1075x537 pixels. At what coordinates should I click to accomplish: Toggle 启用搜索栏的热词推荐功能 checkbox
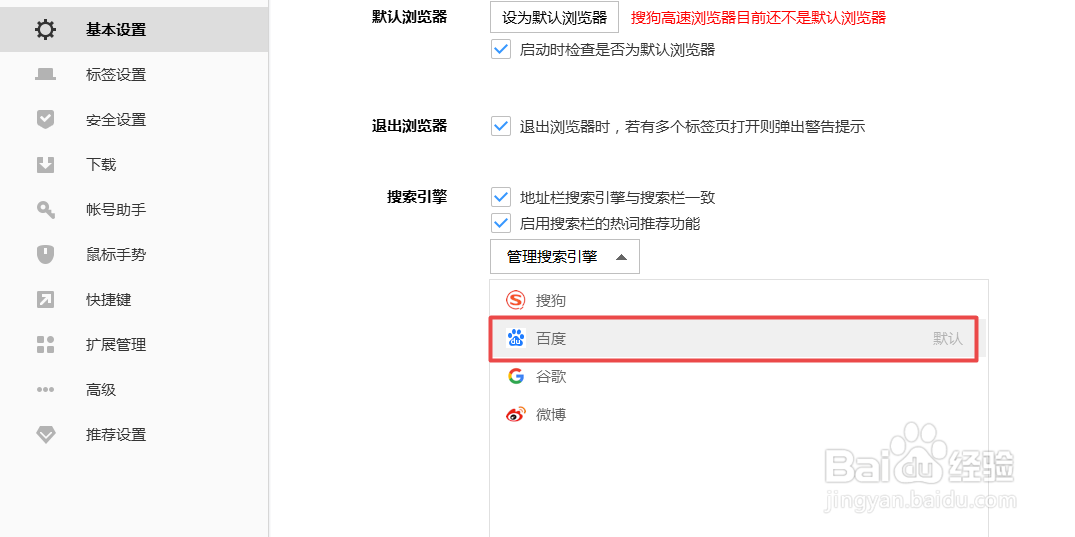501,223
